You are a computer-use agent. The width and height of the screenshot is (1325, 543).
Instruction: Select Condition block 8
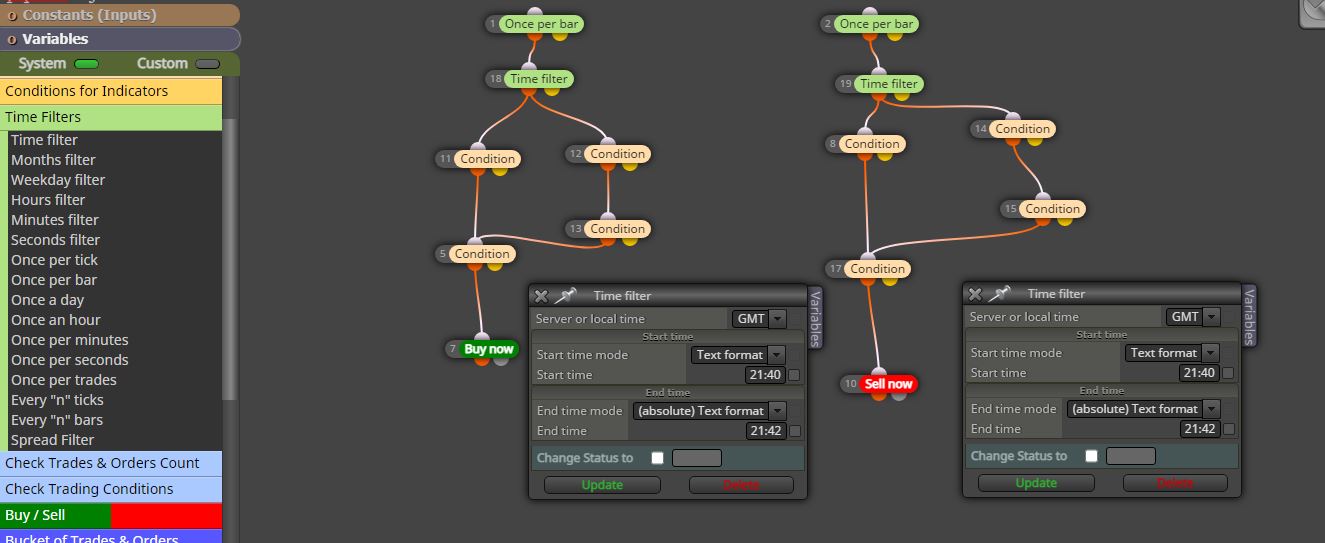(x=872, y=143)
